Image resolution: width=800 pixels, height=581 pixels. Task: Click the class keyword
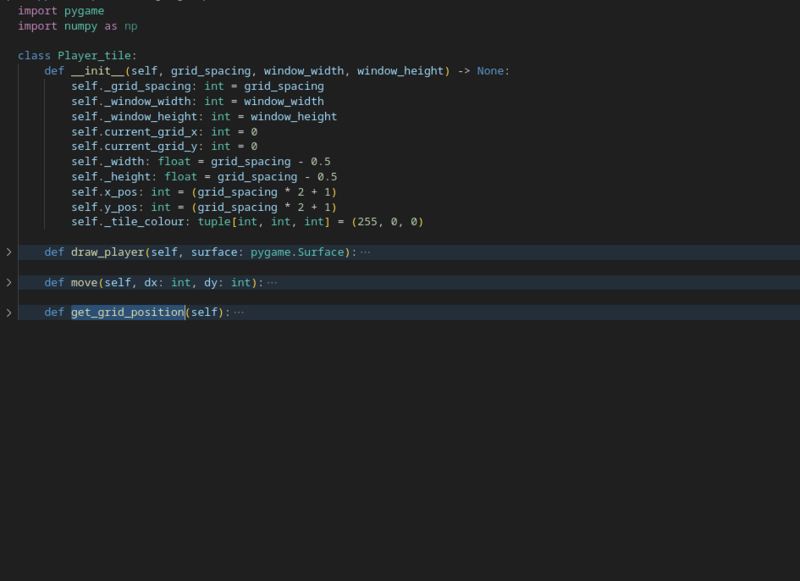pos(34,56)
